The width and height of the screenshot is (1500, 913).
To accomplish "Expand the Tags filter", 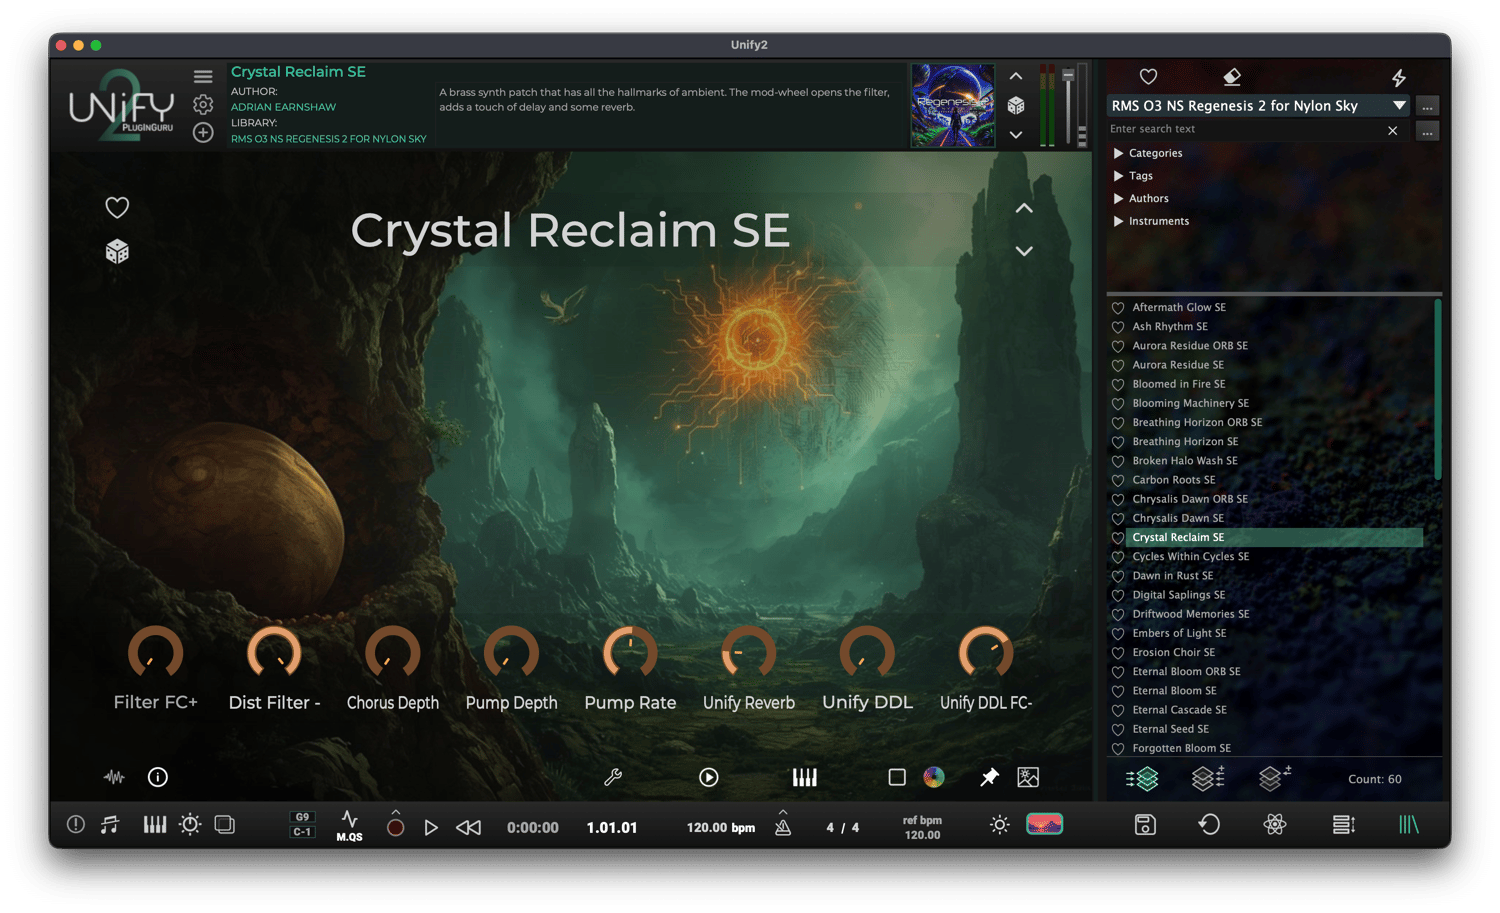I will pyautogui.click(x=1118, y=176).
